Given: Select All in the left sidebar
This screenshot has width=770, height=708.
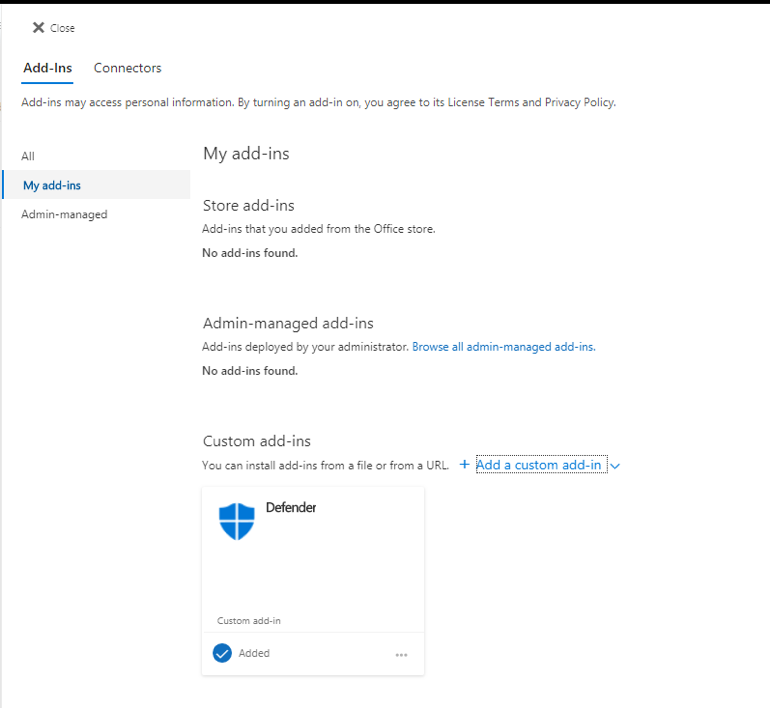Looking at the screenshot, I should coord(28,156).
